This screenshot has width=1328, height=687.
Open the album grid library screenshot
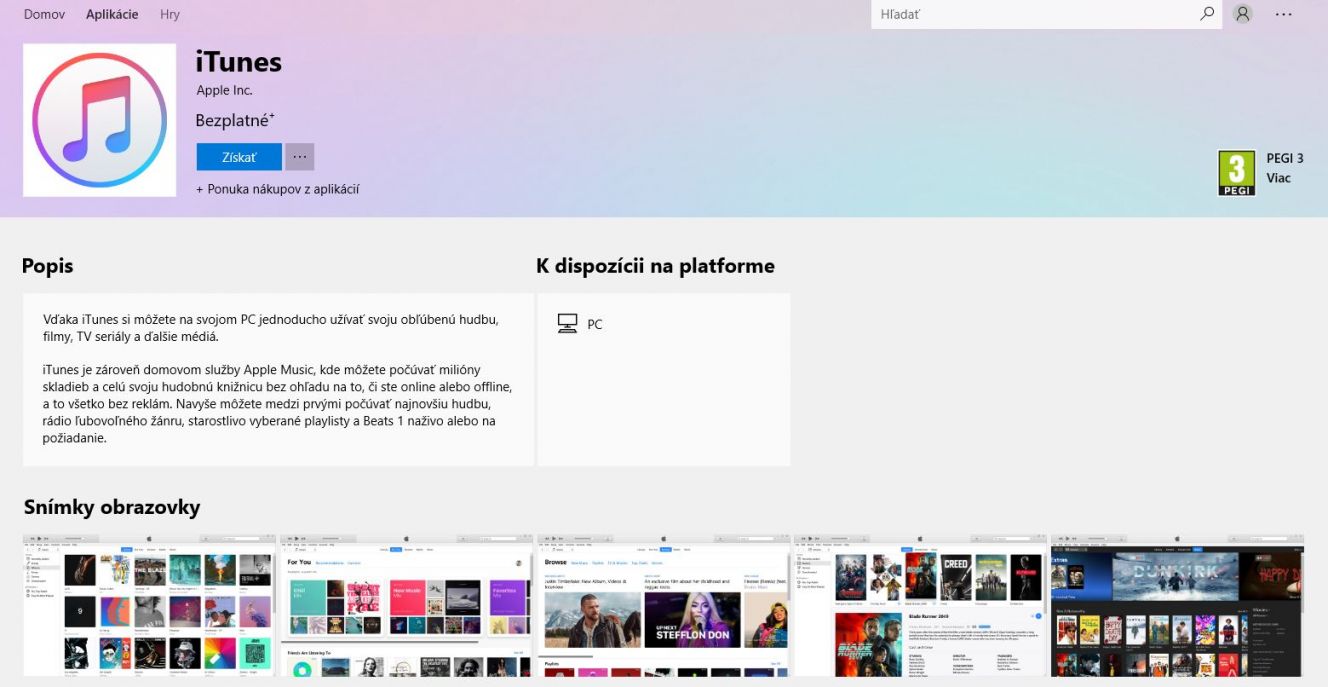click(x=149, y=605)
